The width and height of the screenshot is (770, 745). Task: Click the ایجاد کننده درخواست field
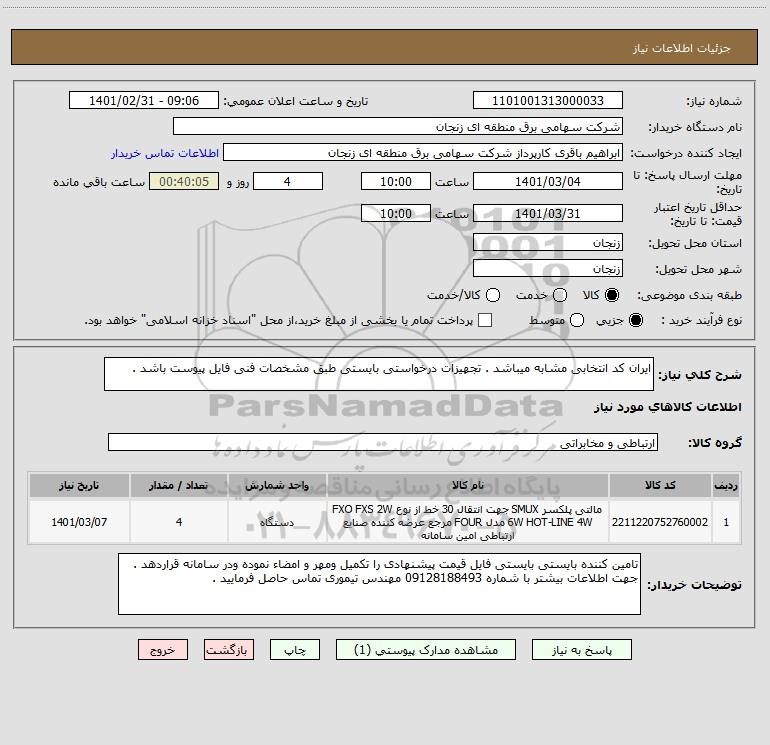point(423,152)
